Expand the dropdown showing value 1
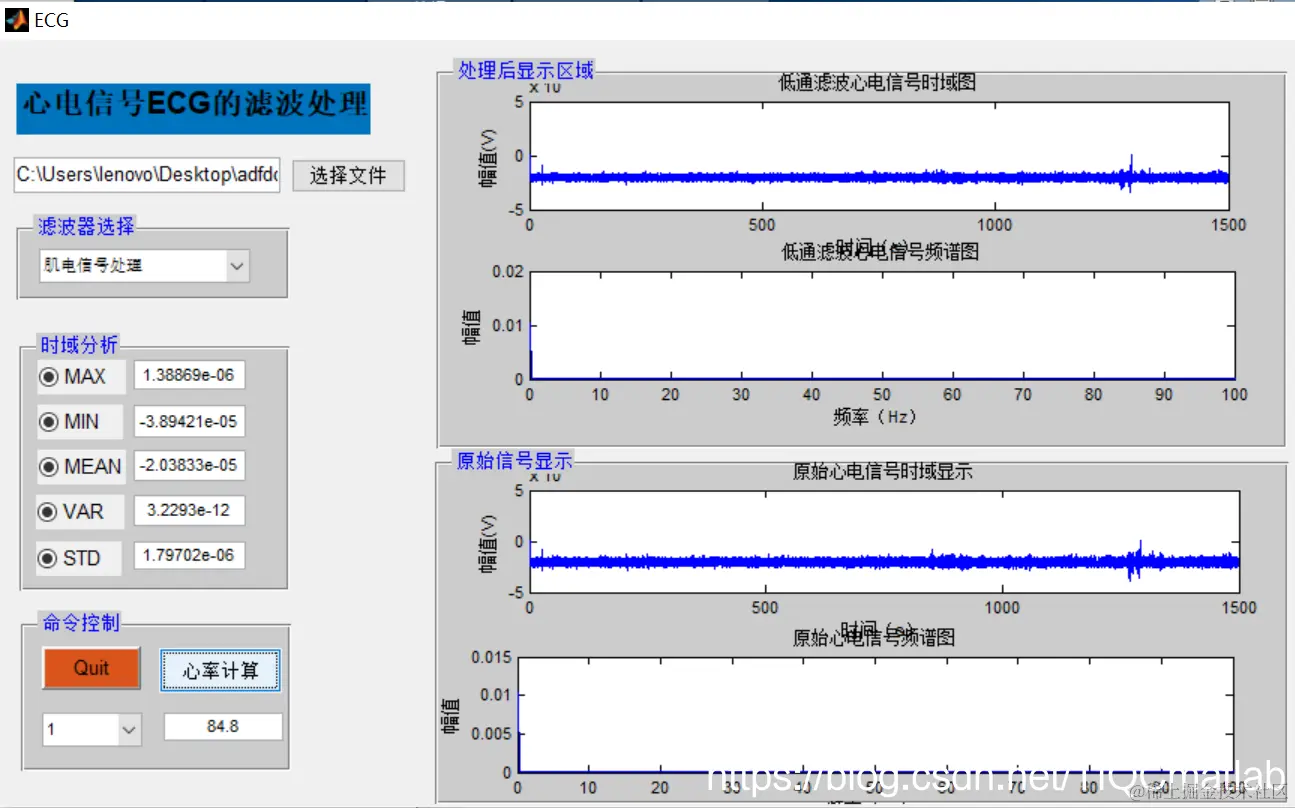This screenshot has width=1295, height=808. [92, 729]
